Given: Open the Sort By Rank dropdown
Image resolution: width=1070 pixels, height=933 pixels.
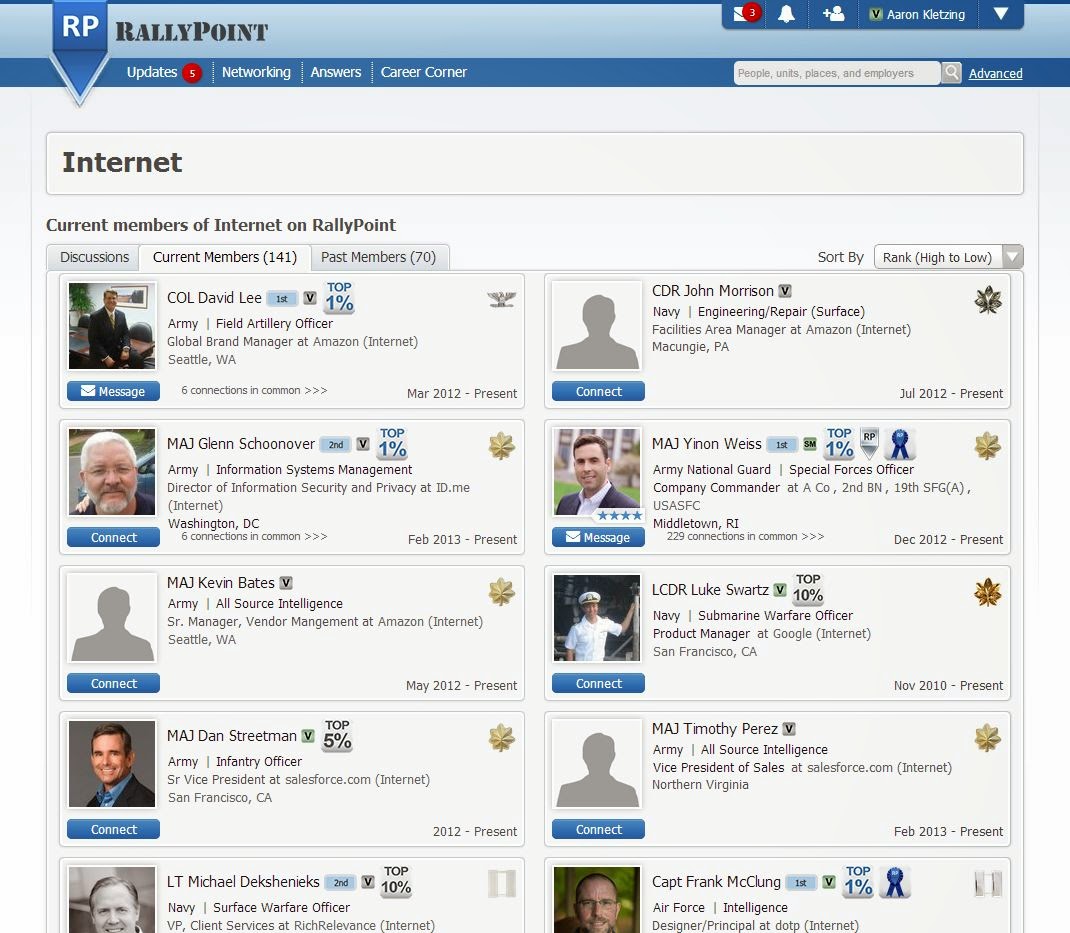Looking at the screenshot, I should point(949,257).
